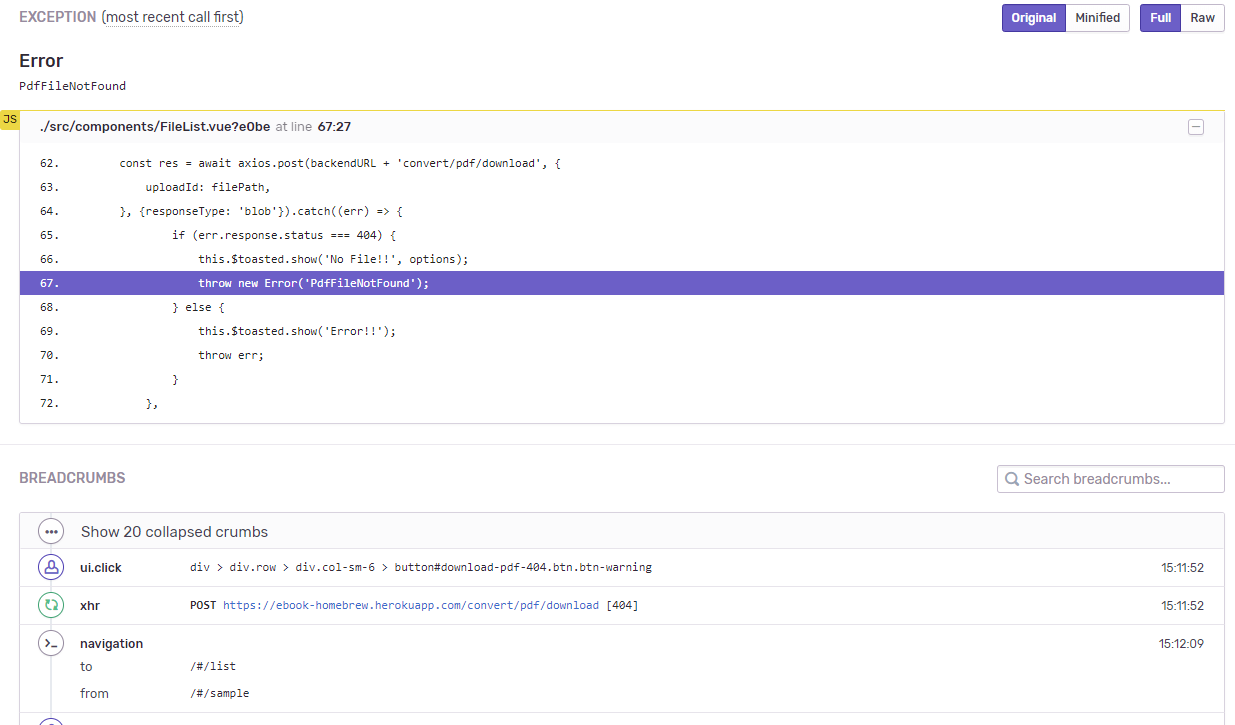1235x725 pixels.
Task: Click highlighted line 67 throw statement
Action: 313,283
